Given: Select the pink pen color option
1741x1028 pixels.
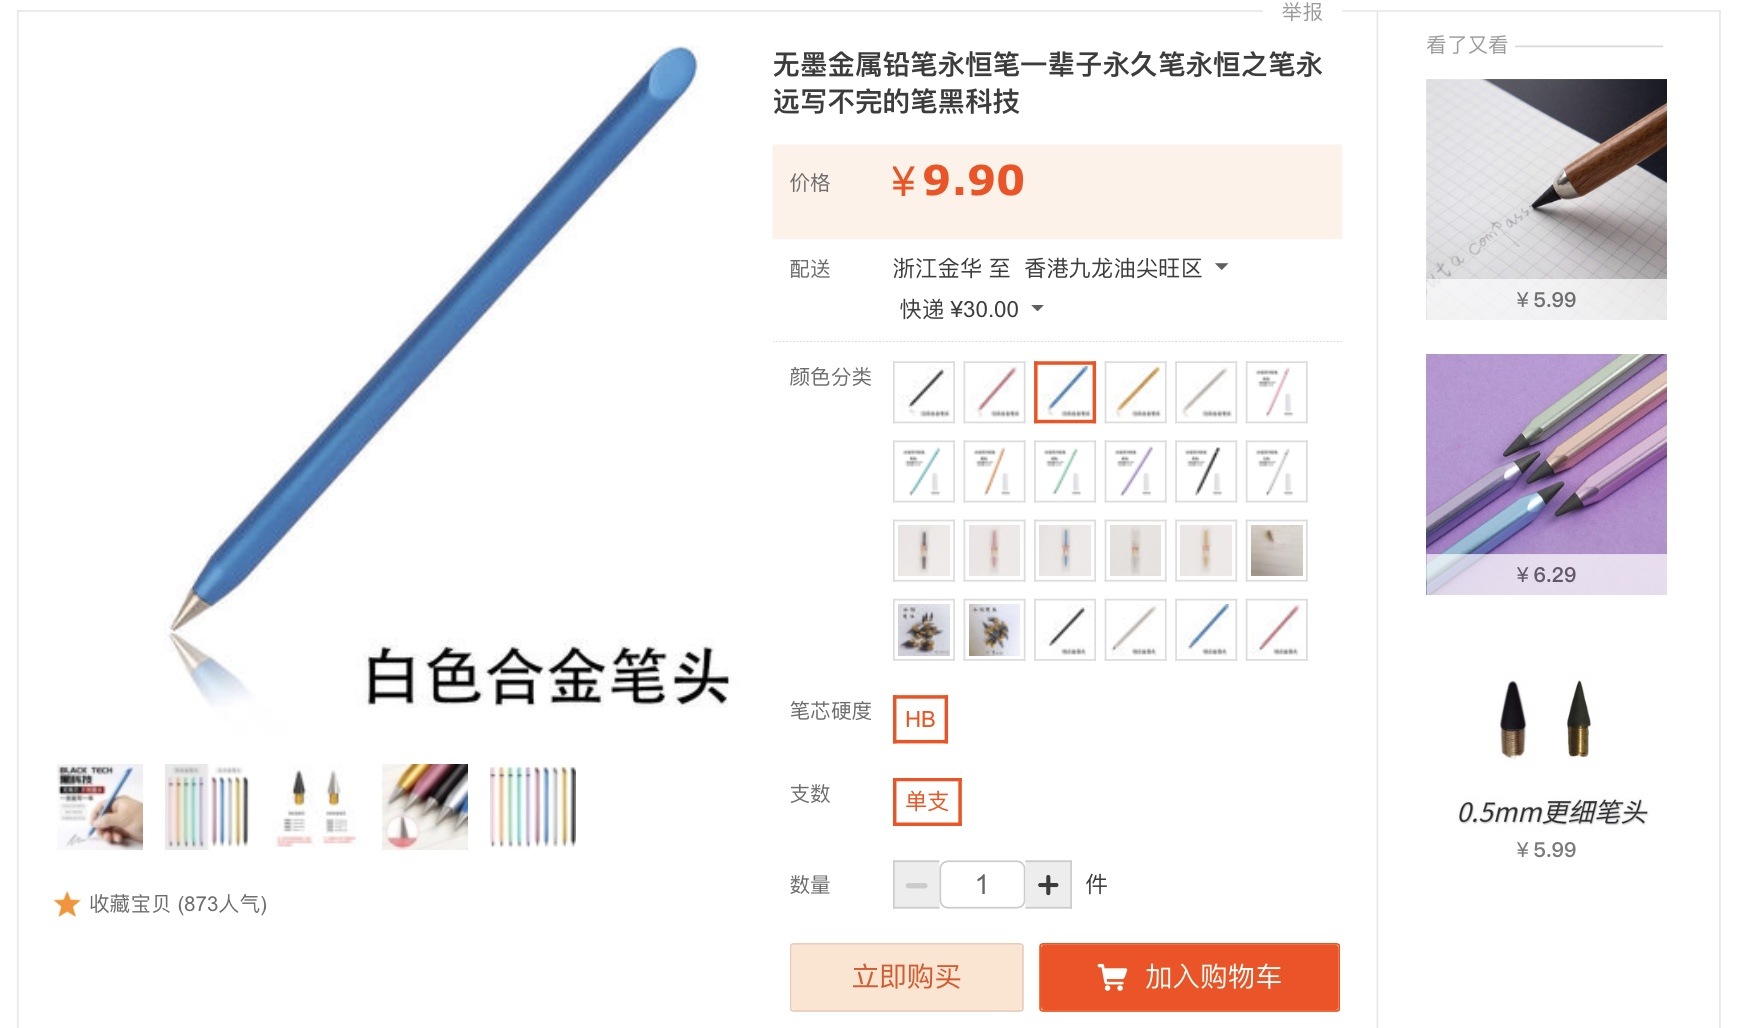Looking at the screenshot, I should click(994, 392).
